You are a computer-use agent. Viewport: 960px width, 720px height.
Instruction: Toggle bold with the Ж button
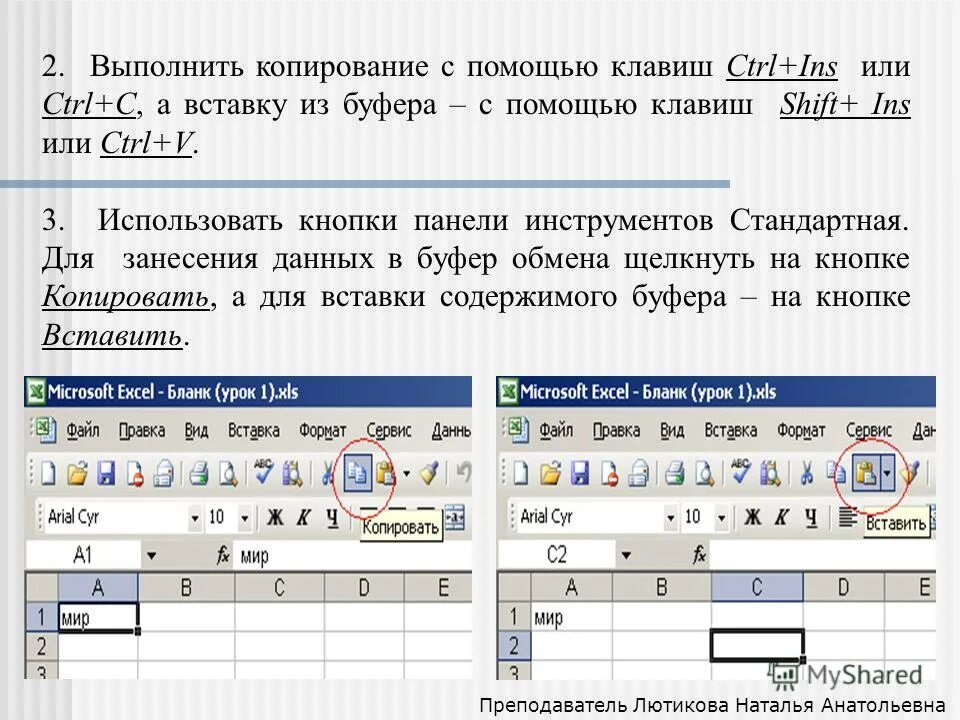pyautogui.click(x=274, y=515)
